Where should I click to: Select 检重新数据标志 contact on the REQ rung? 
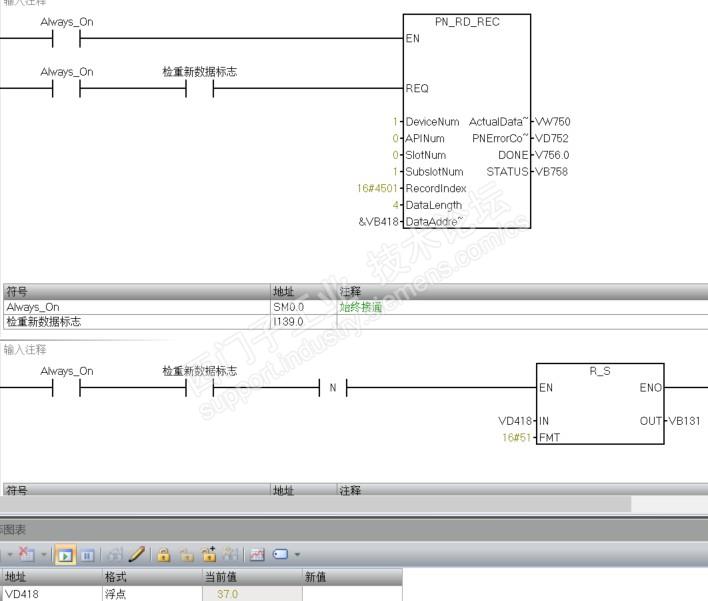200,89
